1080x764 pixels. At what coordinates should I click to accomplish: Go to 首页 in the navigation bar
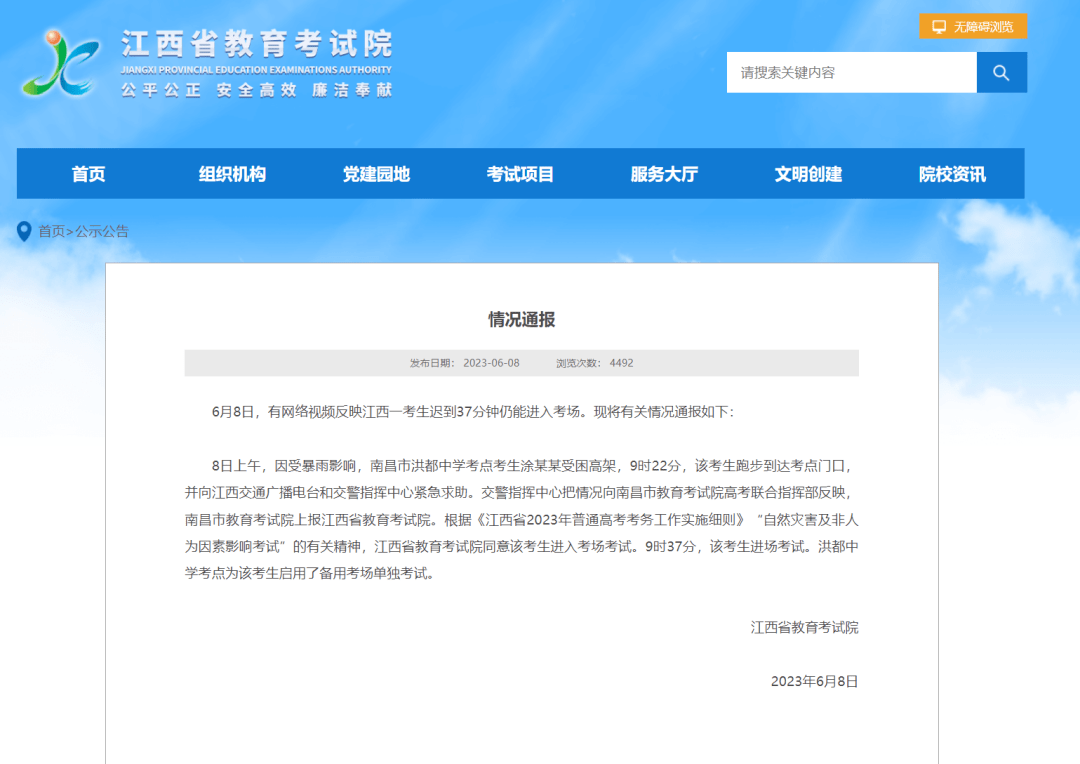click(x=88, y=174)
